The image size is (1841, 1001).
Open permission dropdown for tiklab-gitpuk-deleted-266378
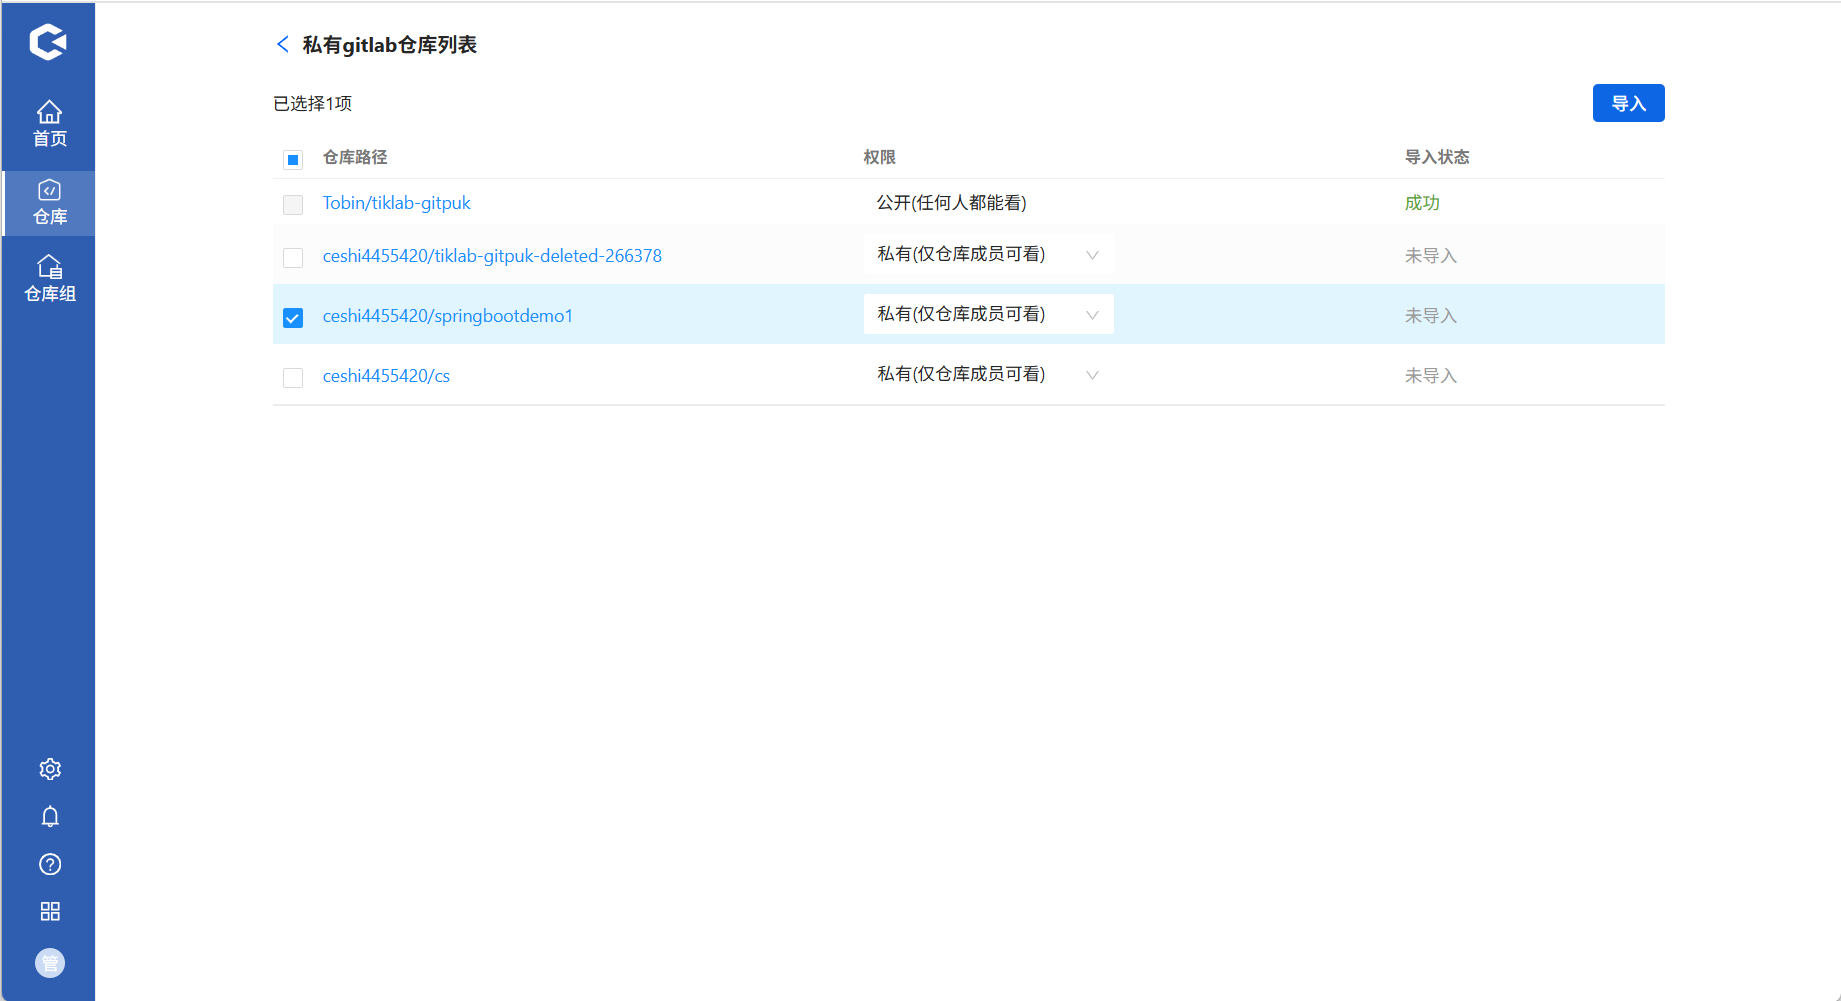[x=988, y=254]
